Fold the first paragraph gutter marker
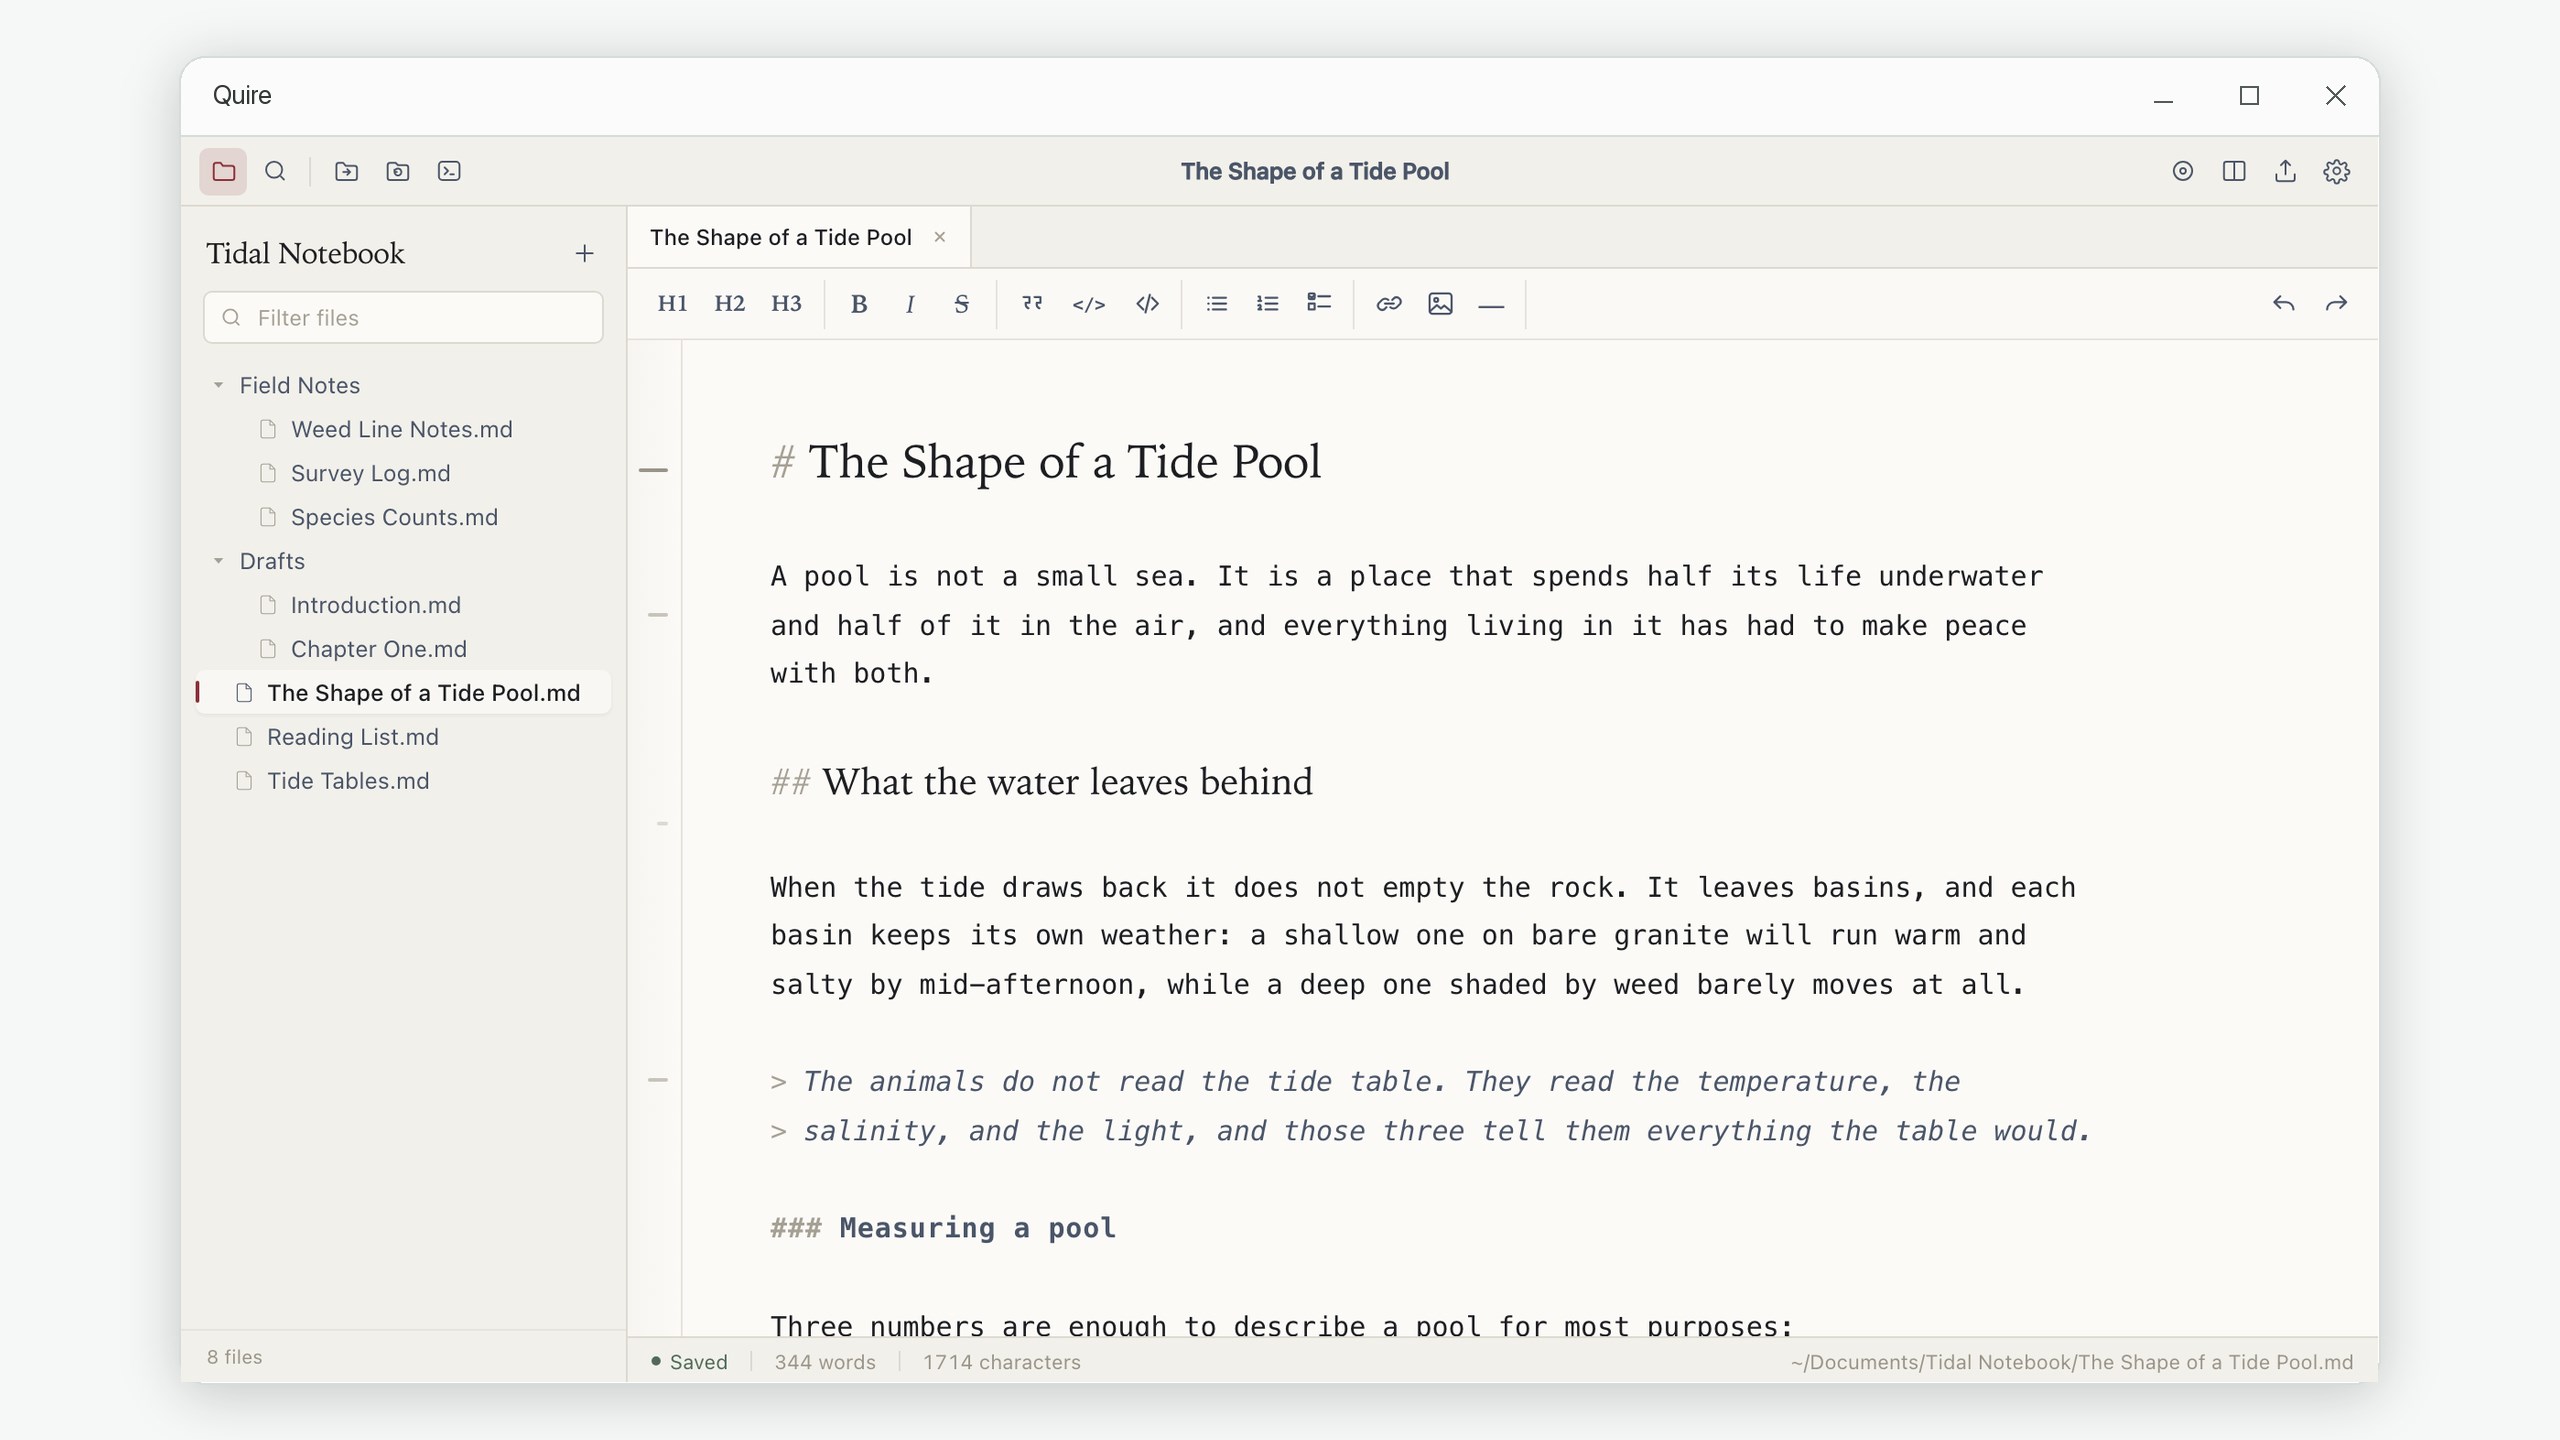The image size is (2560, 1440). (x=657, y=615)
